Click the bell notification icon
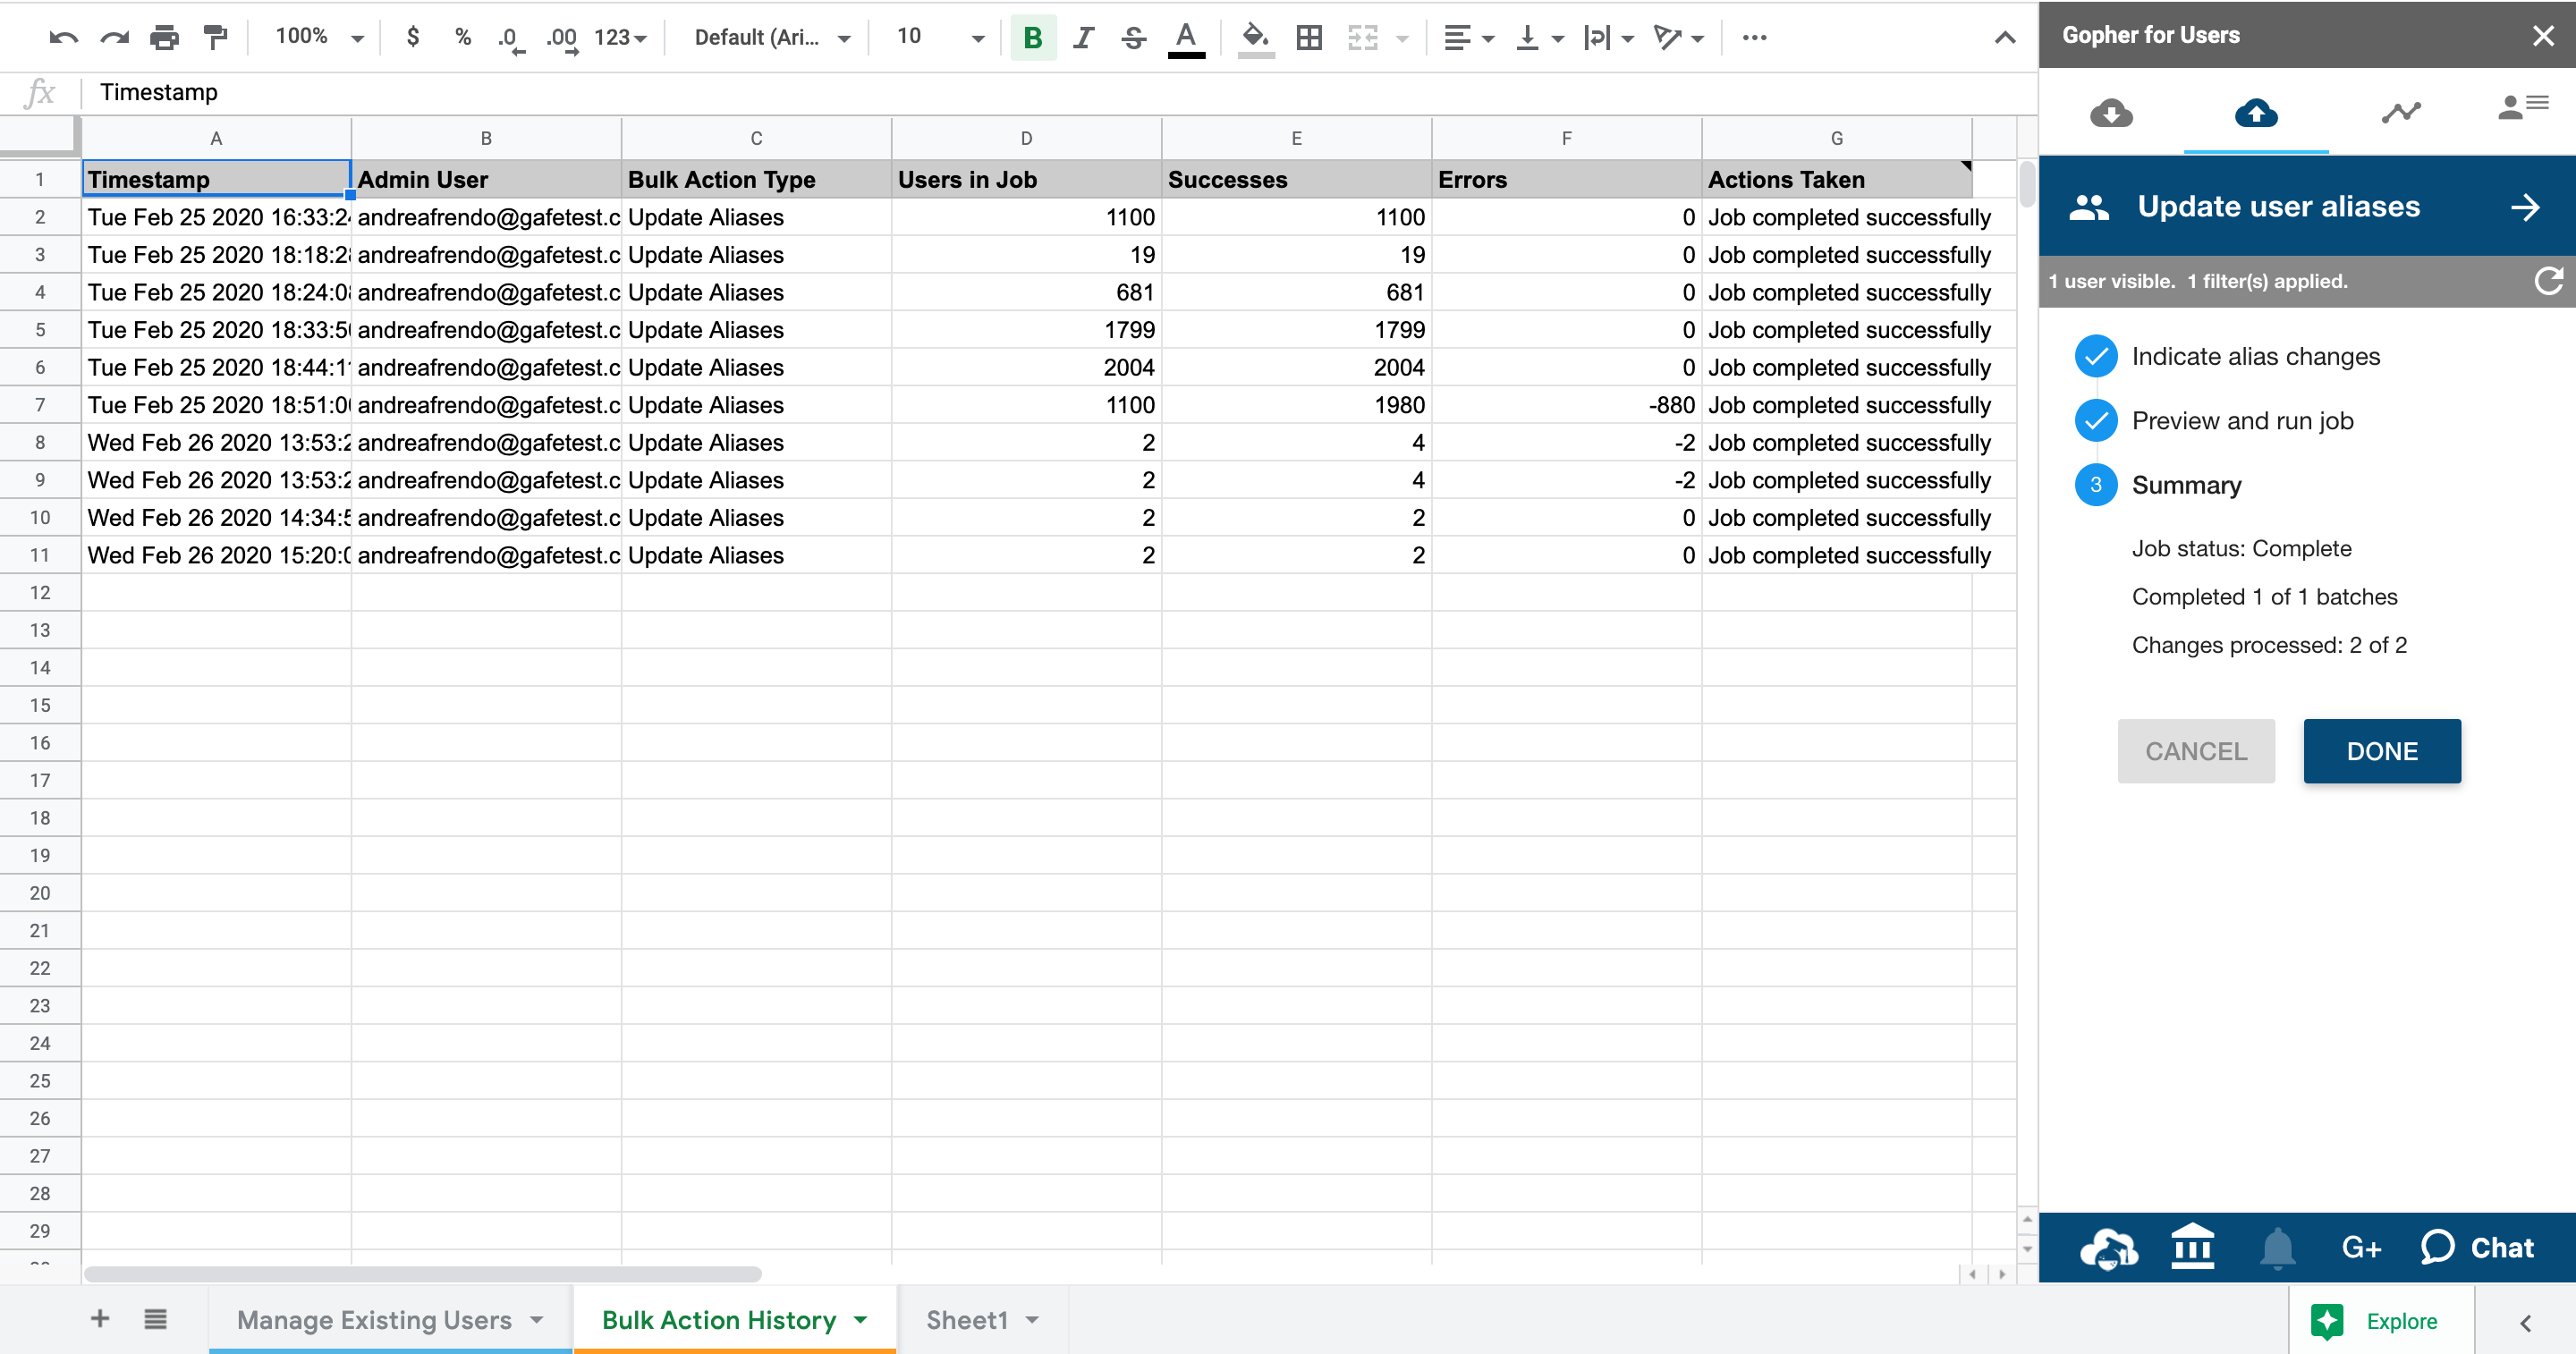The height and width of the screenshot is (1354, 2576). pos(2278,1247)
